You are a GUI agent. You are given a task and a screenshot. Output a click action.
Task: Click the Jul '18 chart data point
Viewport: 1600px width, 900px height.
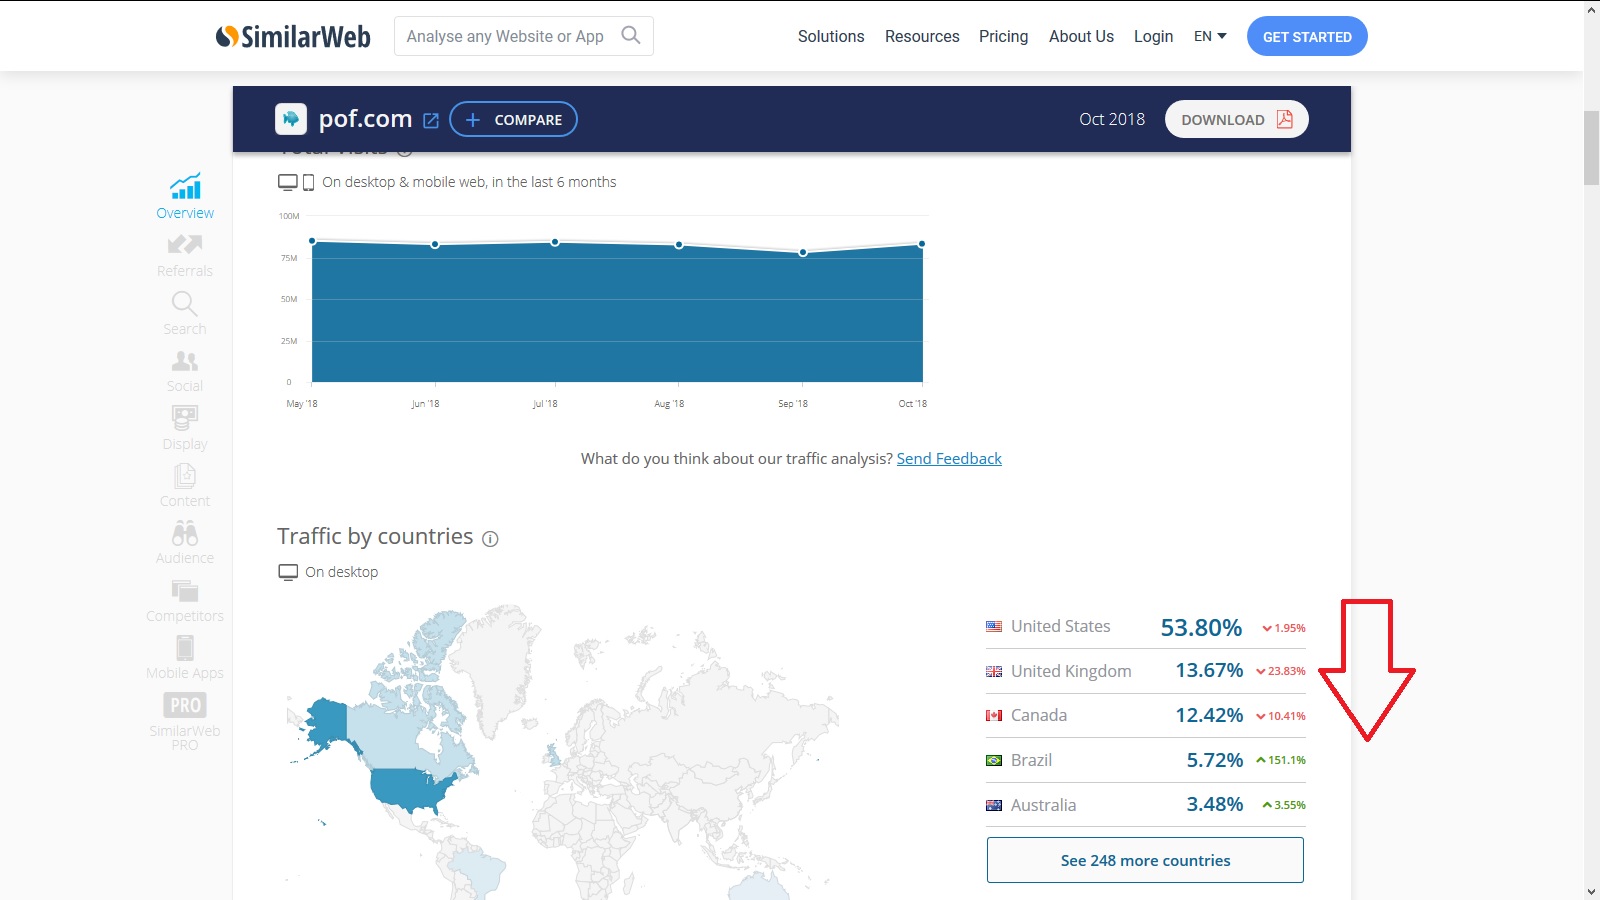(555, 242)
